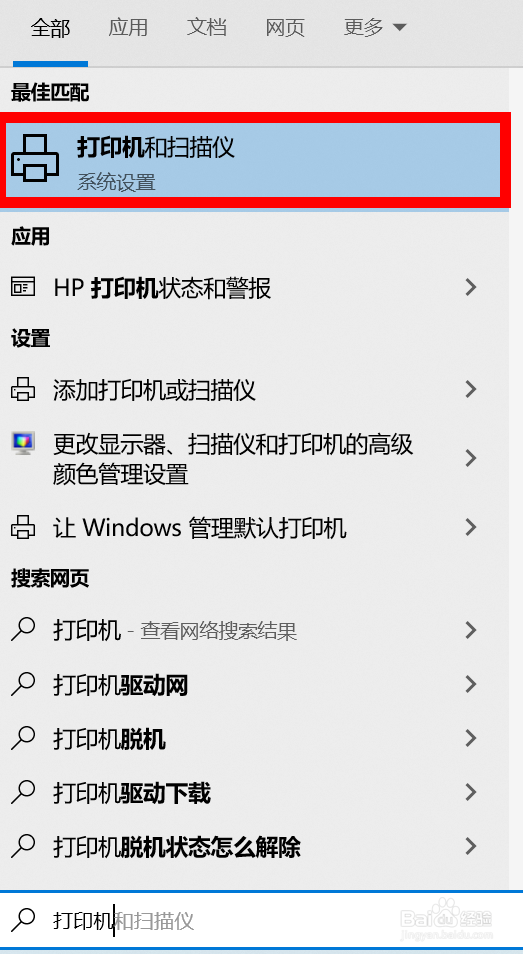
Task: Click the search input field with 打印机
Action: [262, 921]
